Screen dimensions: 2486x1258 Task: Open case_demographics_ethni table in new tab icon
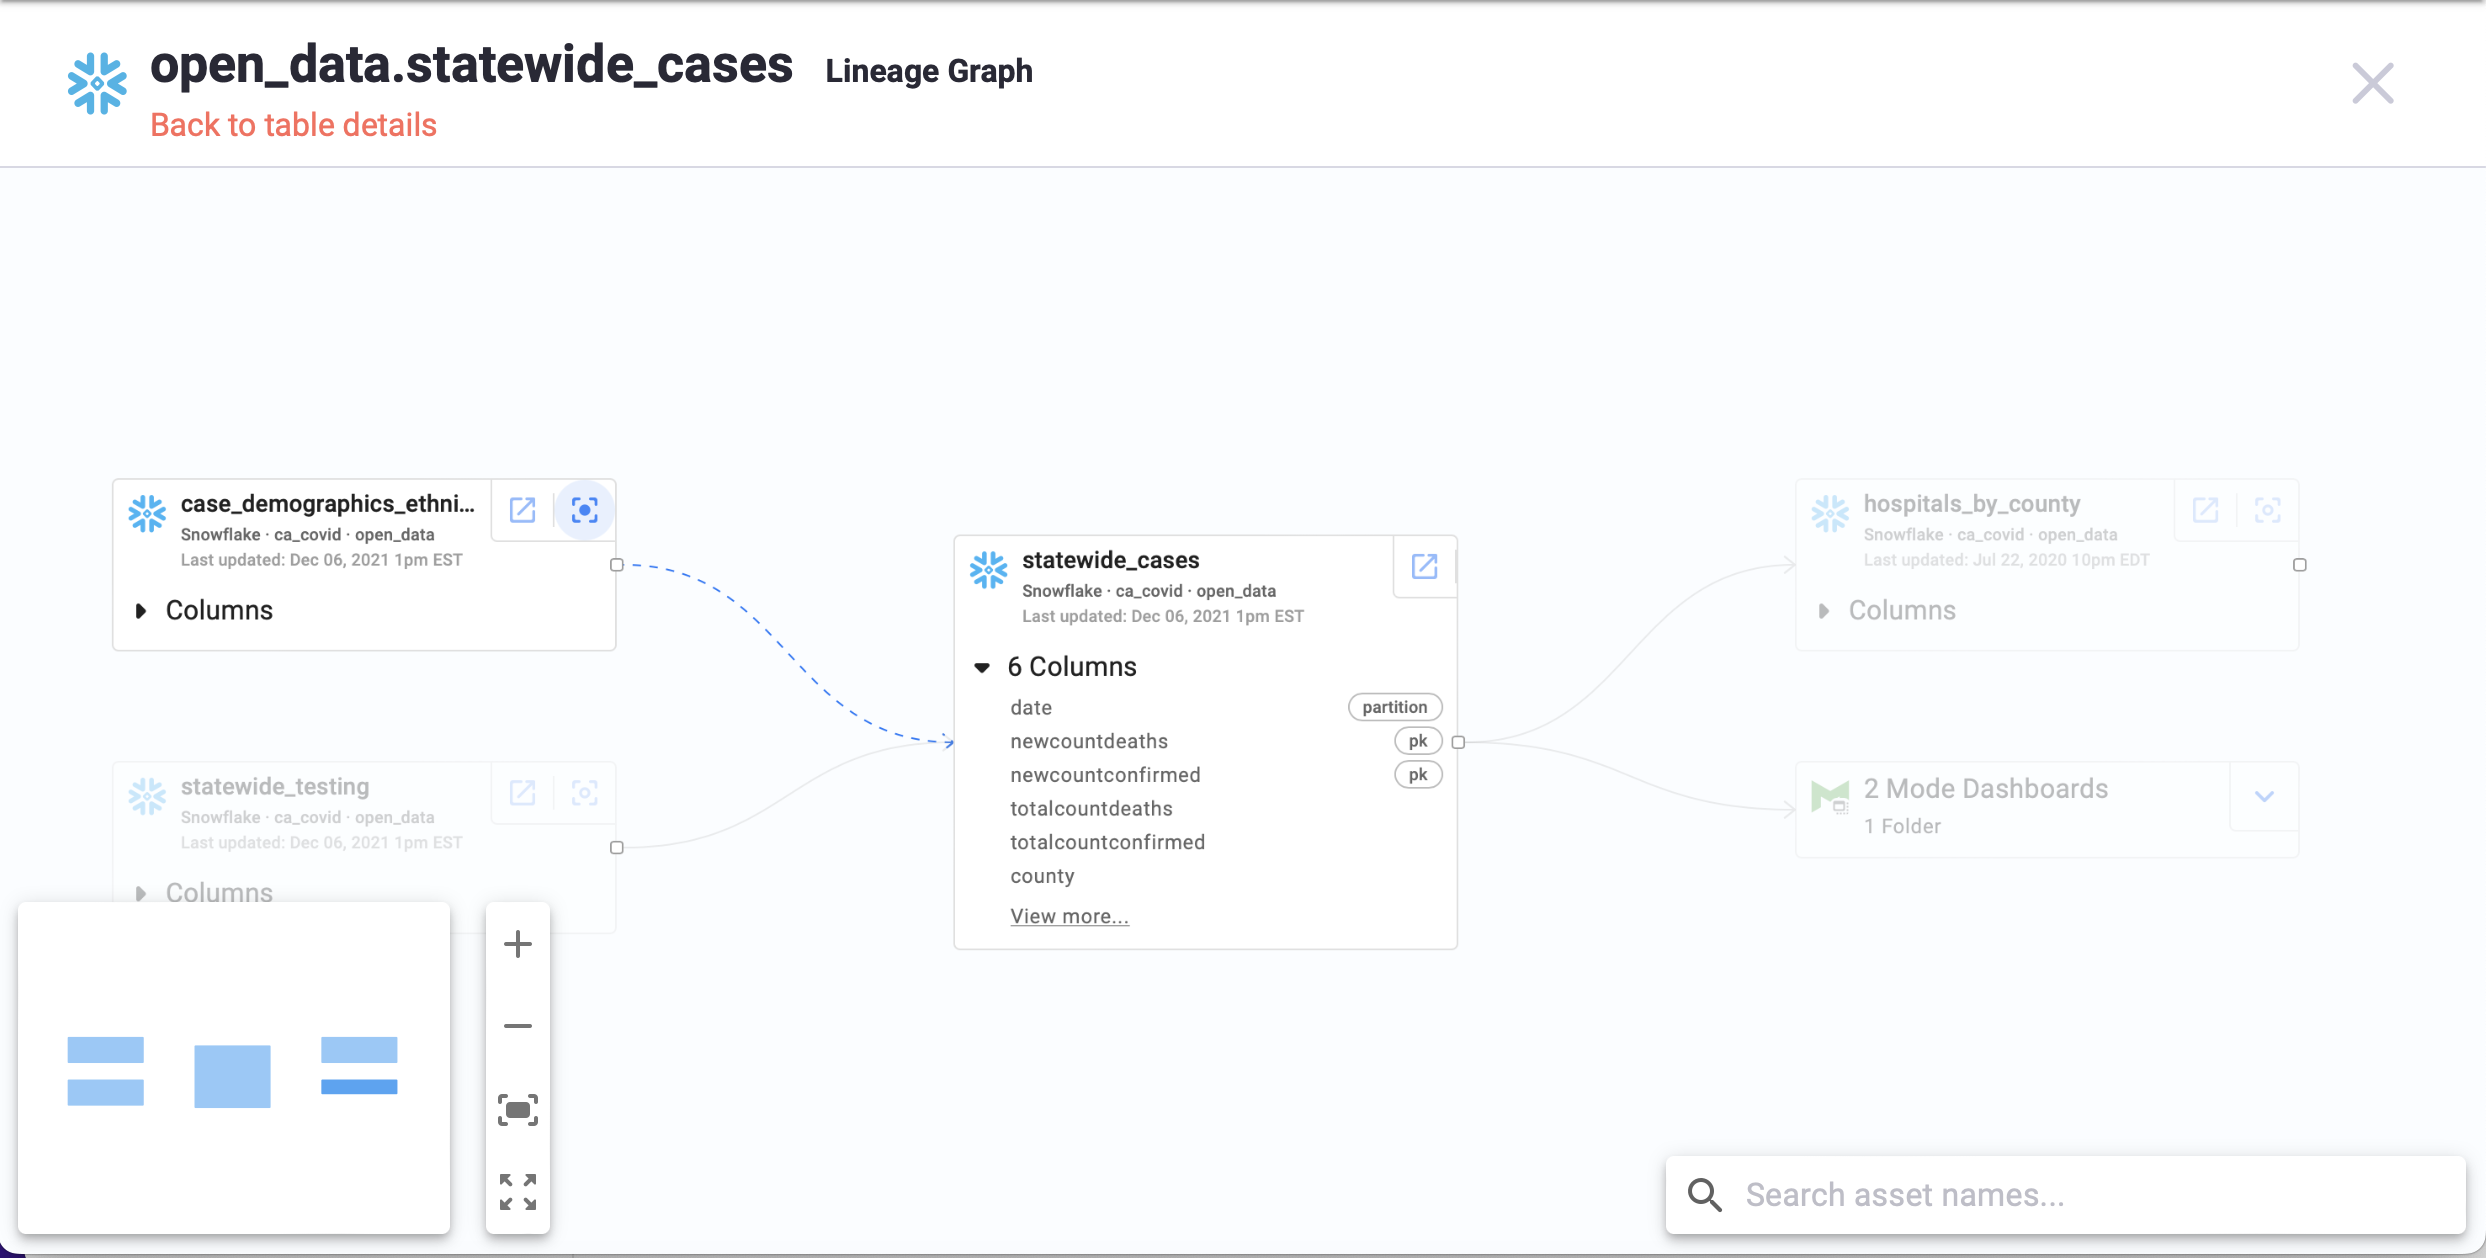click(522, 510)
